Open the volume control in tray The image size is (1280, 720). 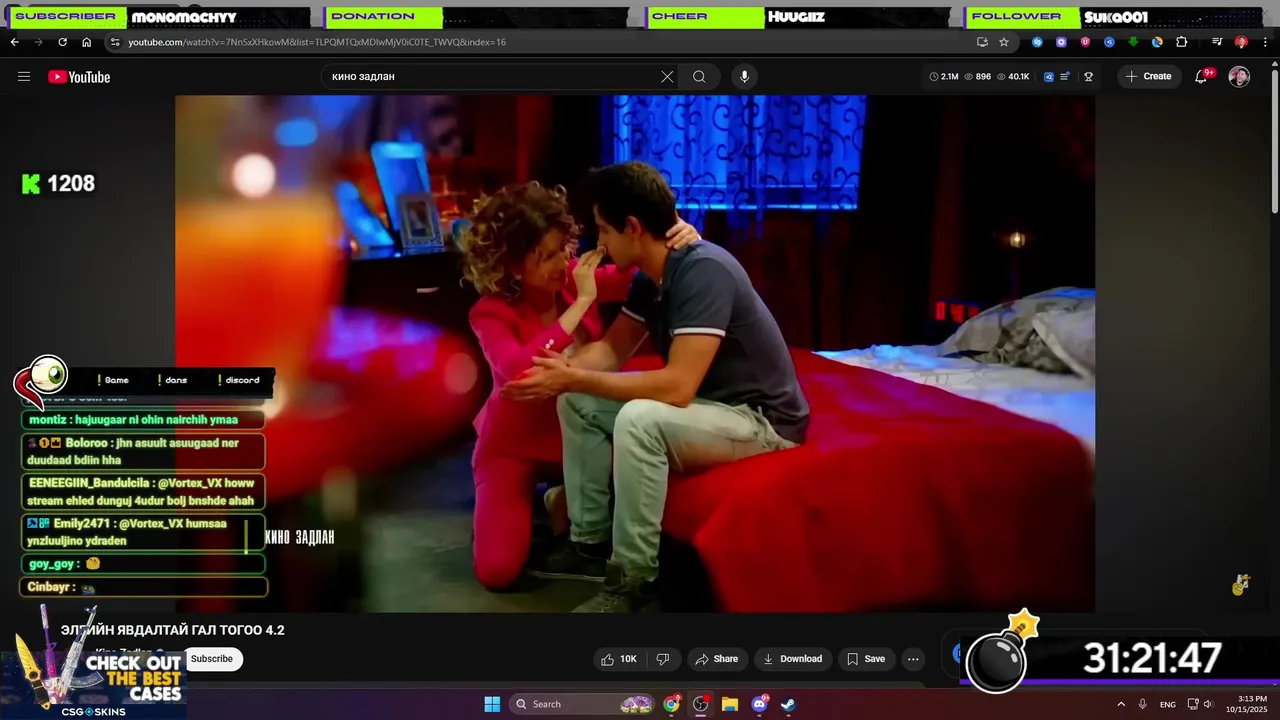tap(1208, 704)
